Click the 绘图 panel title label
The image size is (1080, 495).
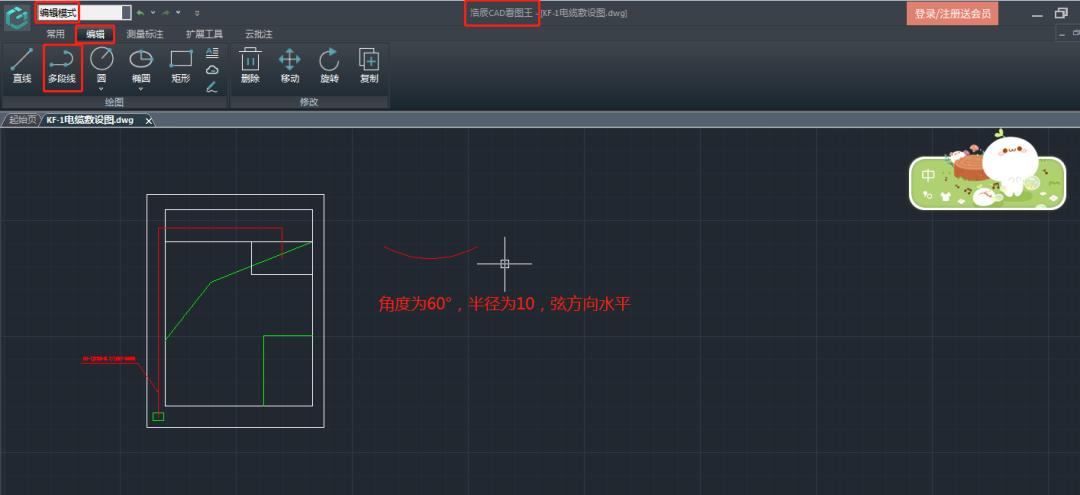click(114, 102)
